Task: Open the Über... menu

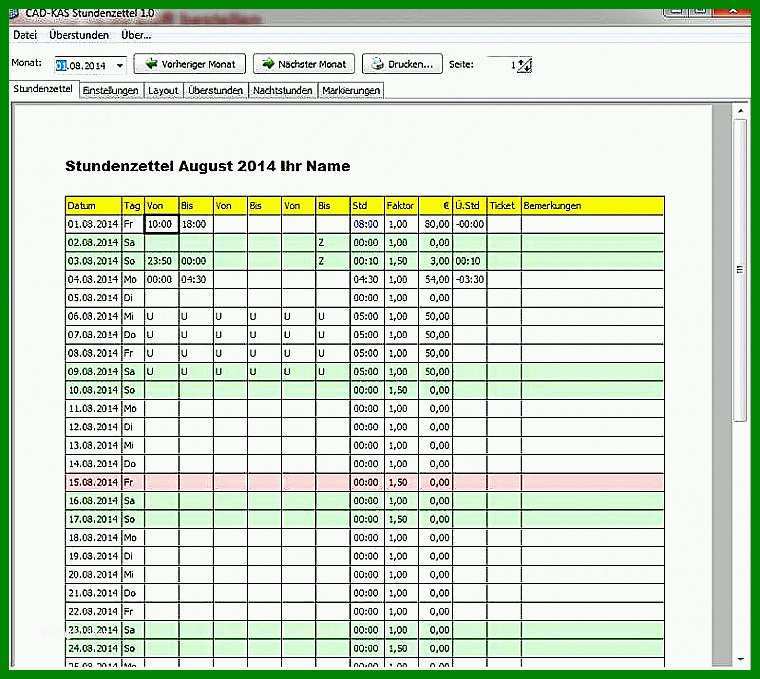Action: coord(136,35)
